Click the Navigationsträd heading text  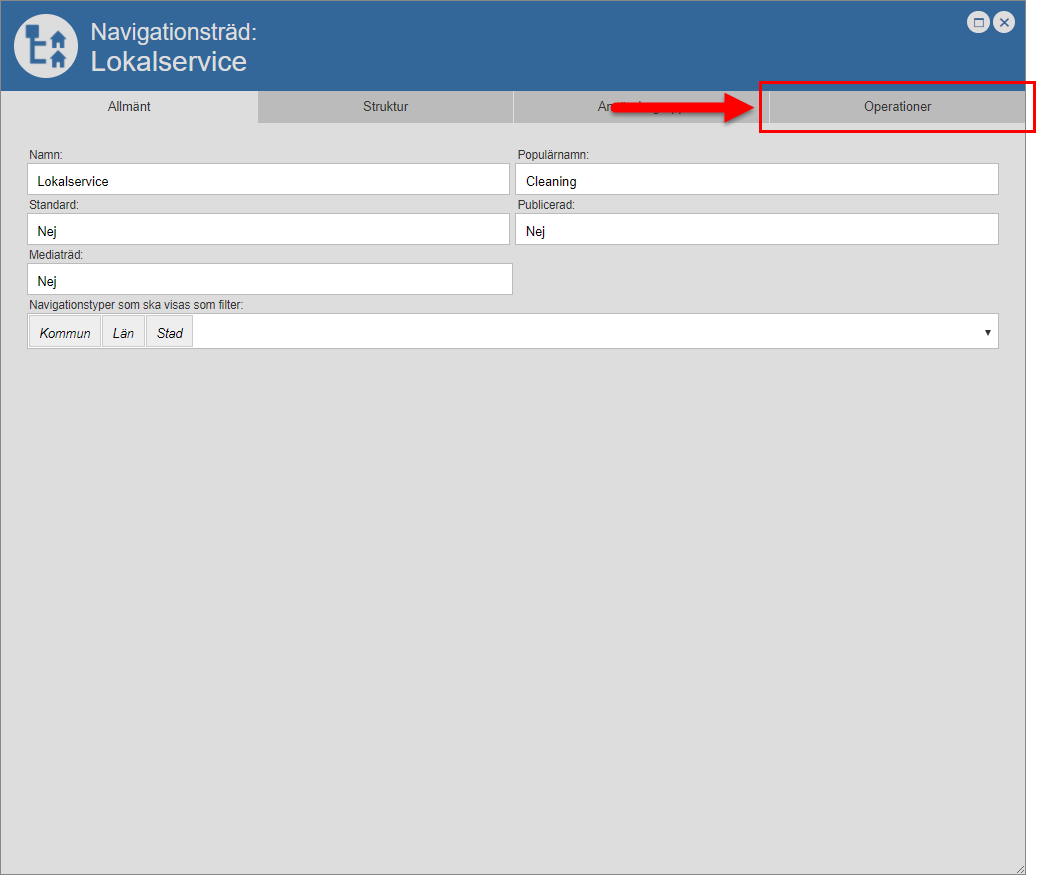pos(173,31)
